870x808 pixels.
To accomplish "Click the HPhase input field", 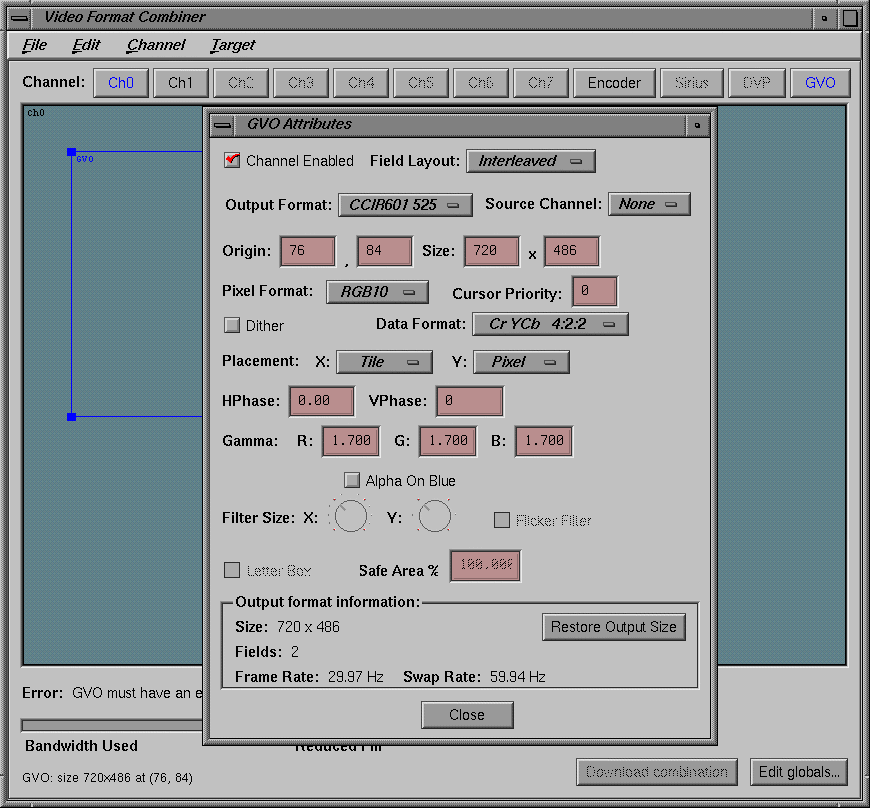I will 321,400.
